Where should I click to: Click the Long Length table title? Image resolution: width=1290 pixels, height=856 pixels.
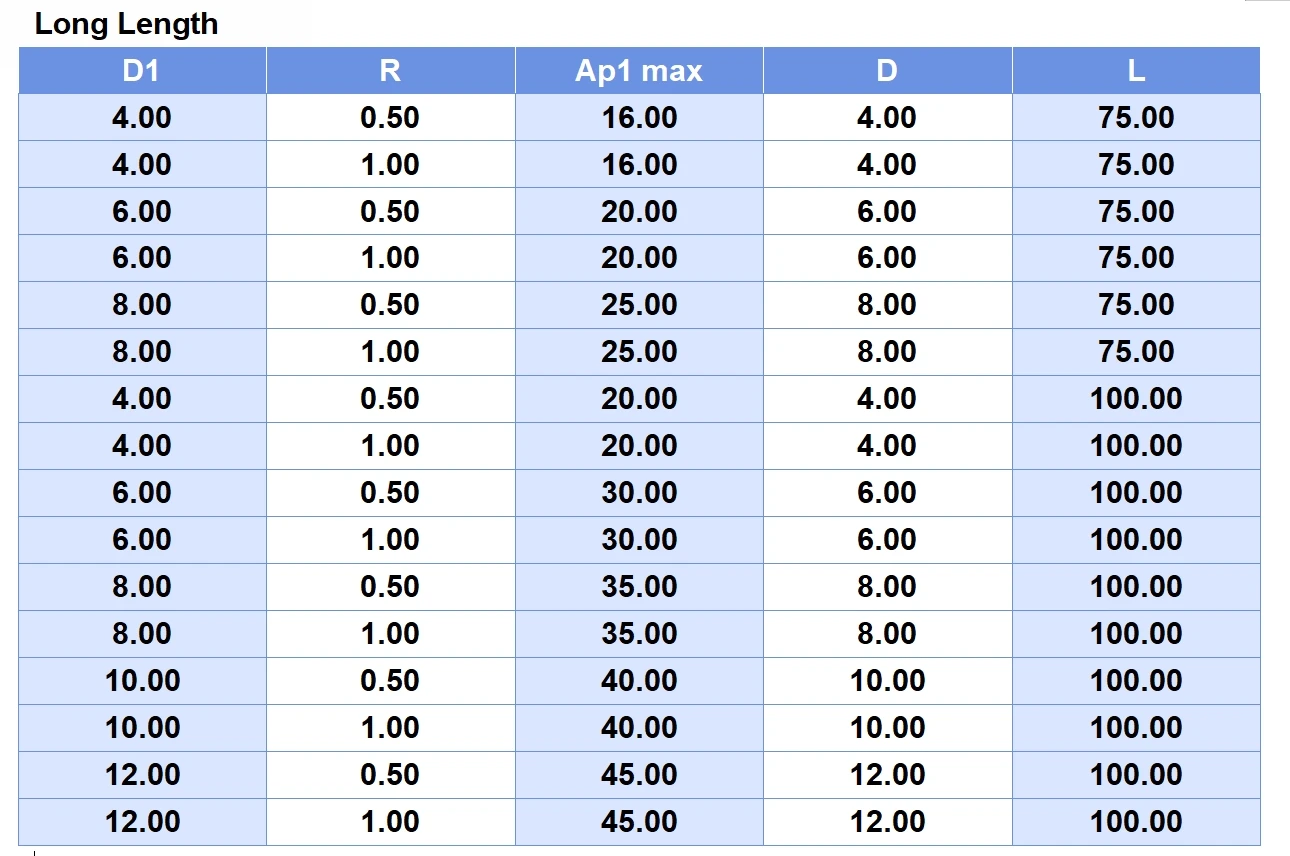tap(126, 24)
